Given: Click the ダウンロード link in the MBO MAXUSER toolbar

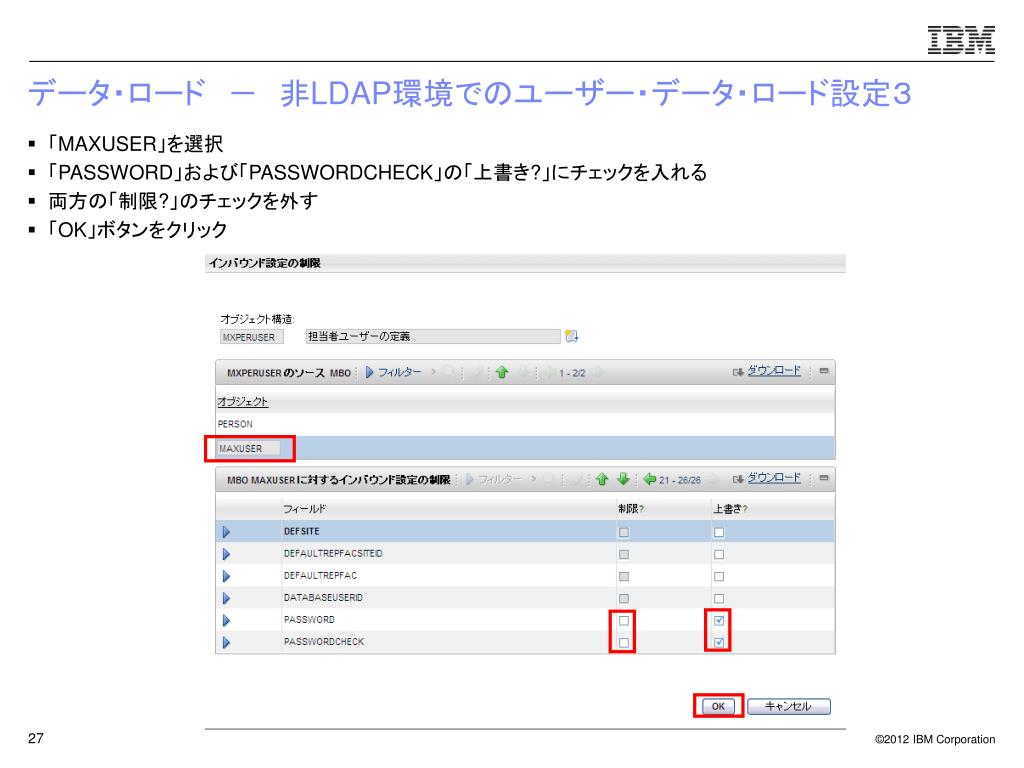Looking at the screenshot, I should coord(774,477).
